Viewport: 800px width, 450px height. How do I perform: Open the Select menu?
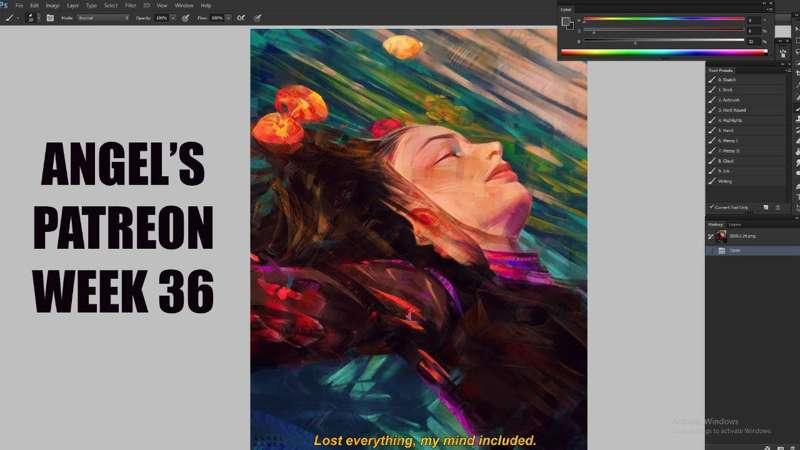111,5
